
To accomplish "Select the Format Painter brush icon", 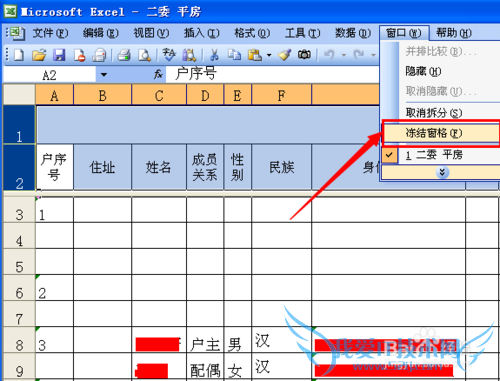I will [x=284, y=55].
